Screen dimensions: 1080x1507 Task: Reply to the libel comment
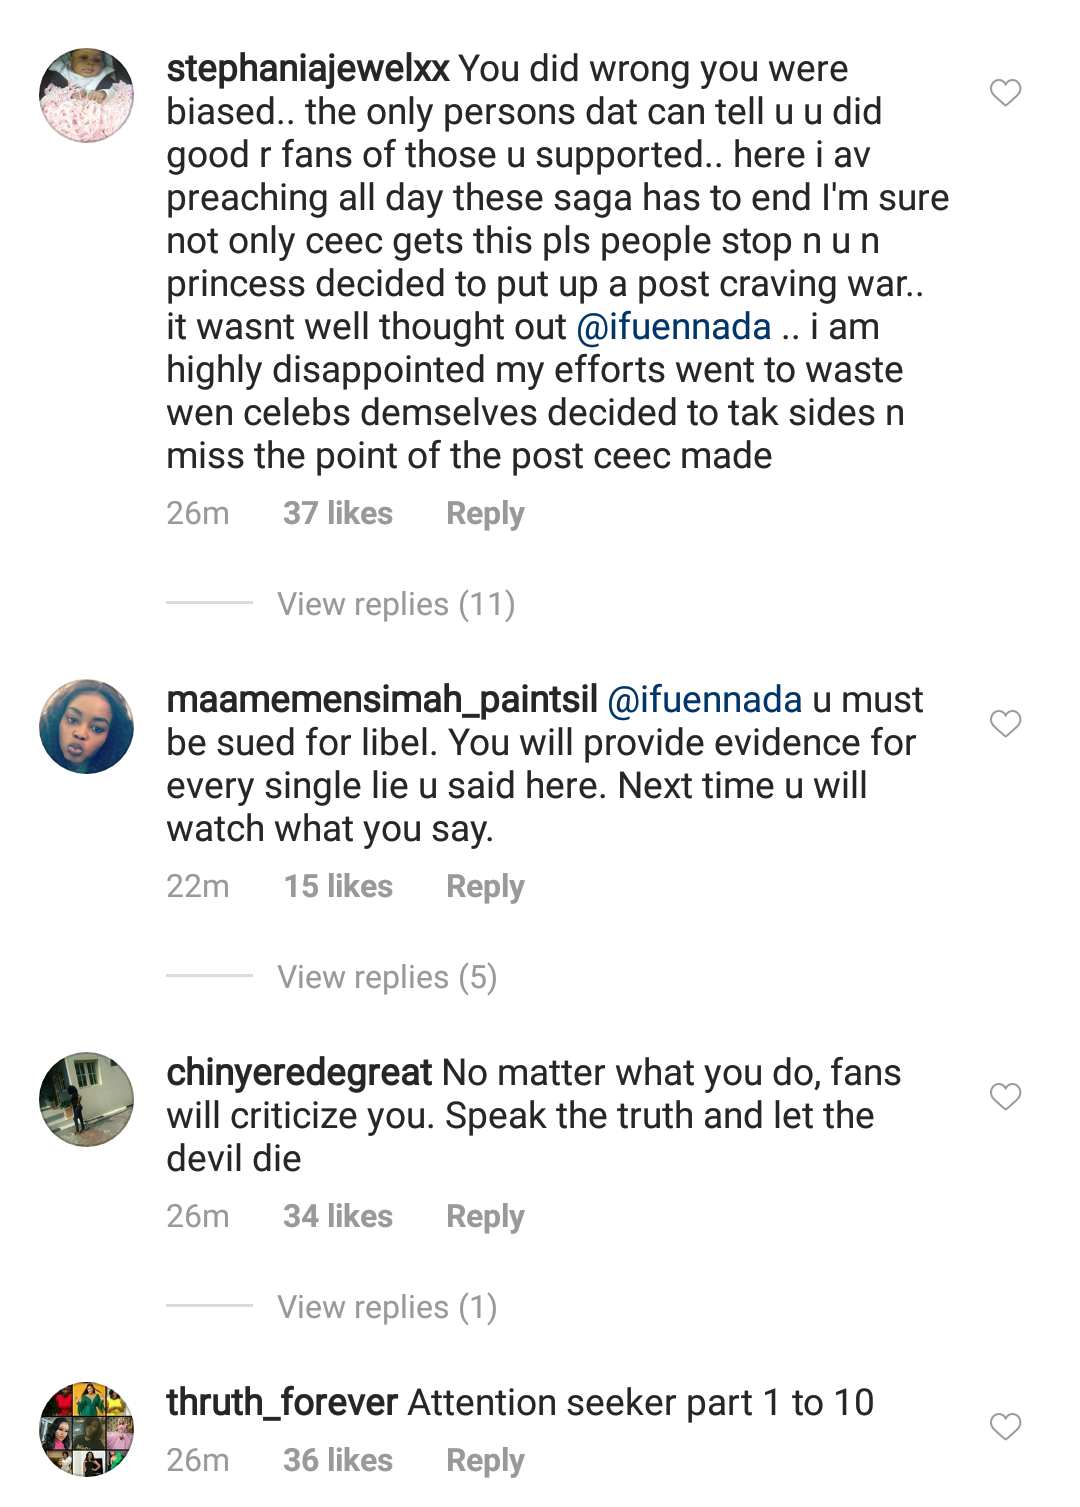click(485, 887)
